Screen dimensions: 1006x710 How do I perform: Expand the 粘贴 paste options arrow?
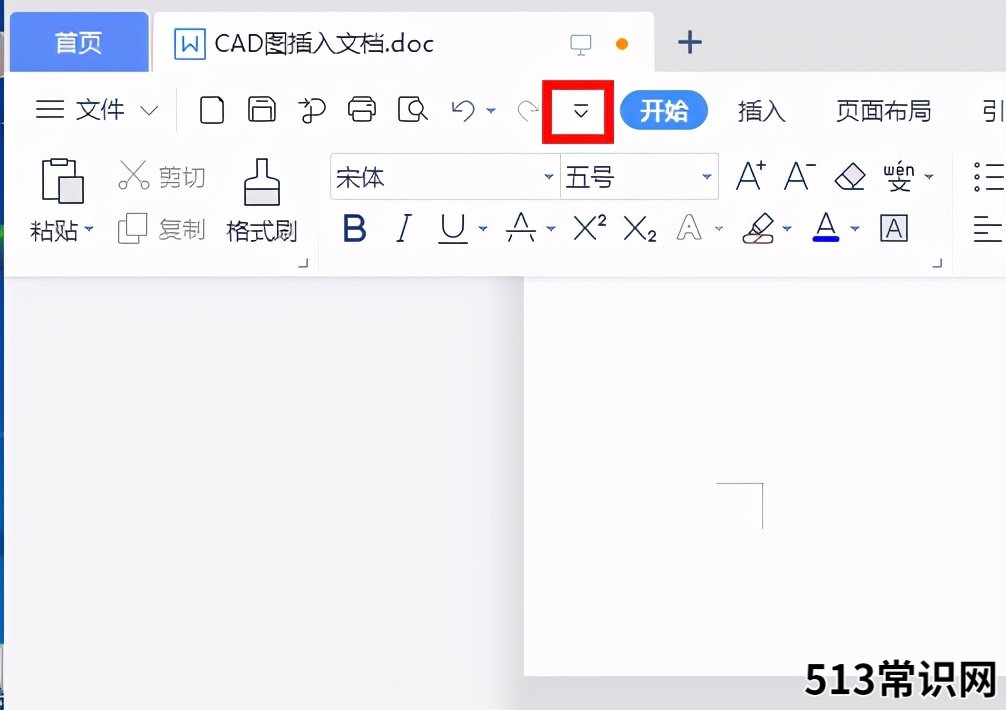[89, 229]
